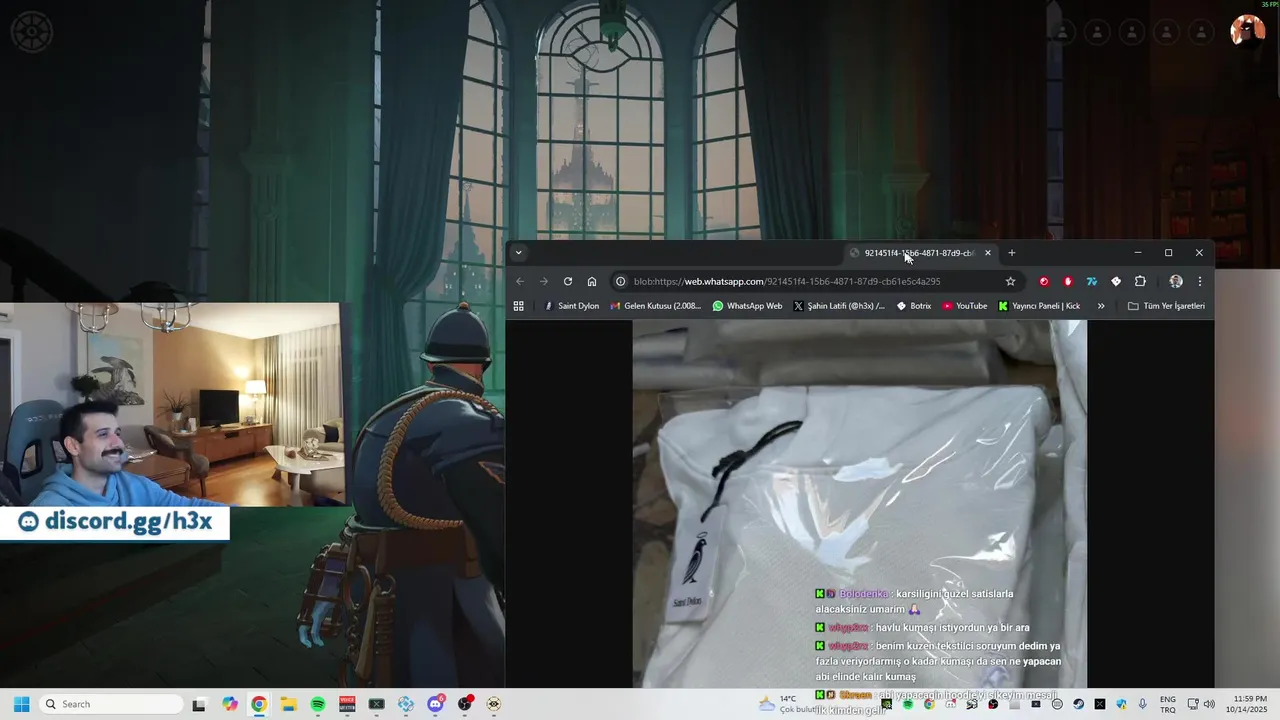
Task: Open the Botrix bookmark
Action: 914,306
